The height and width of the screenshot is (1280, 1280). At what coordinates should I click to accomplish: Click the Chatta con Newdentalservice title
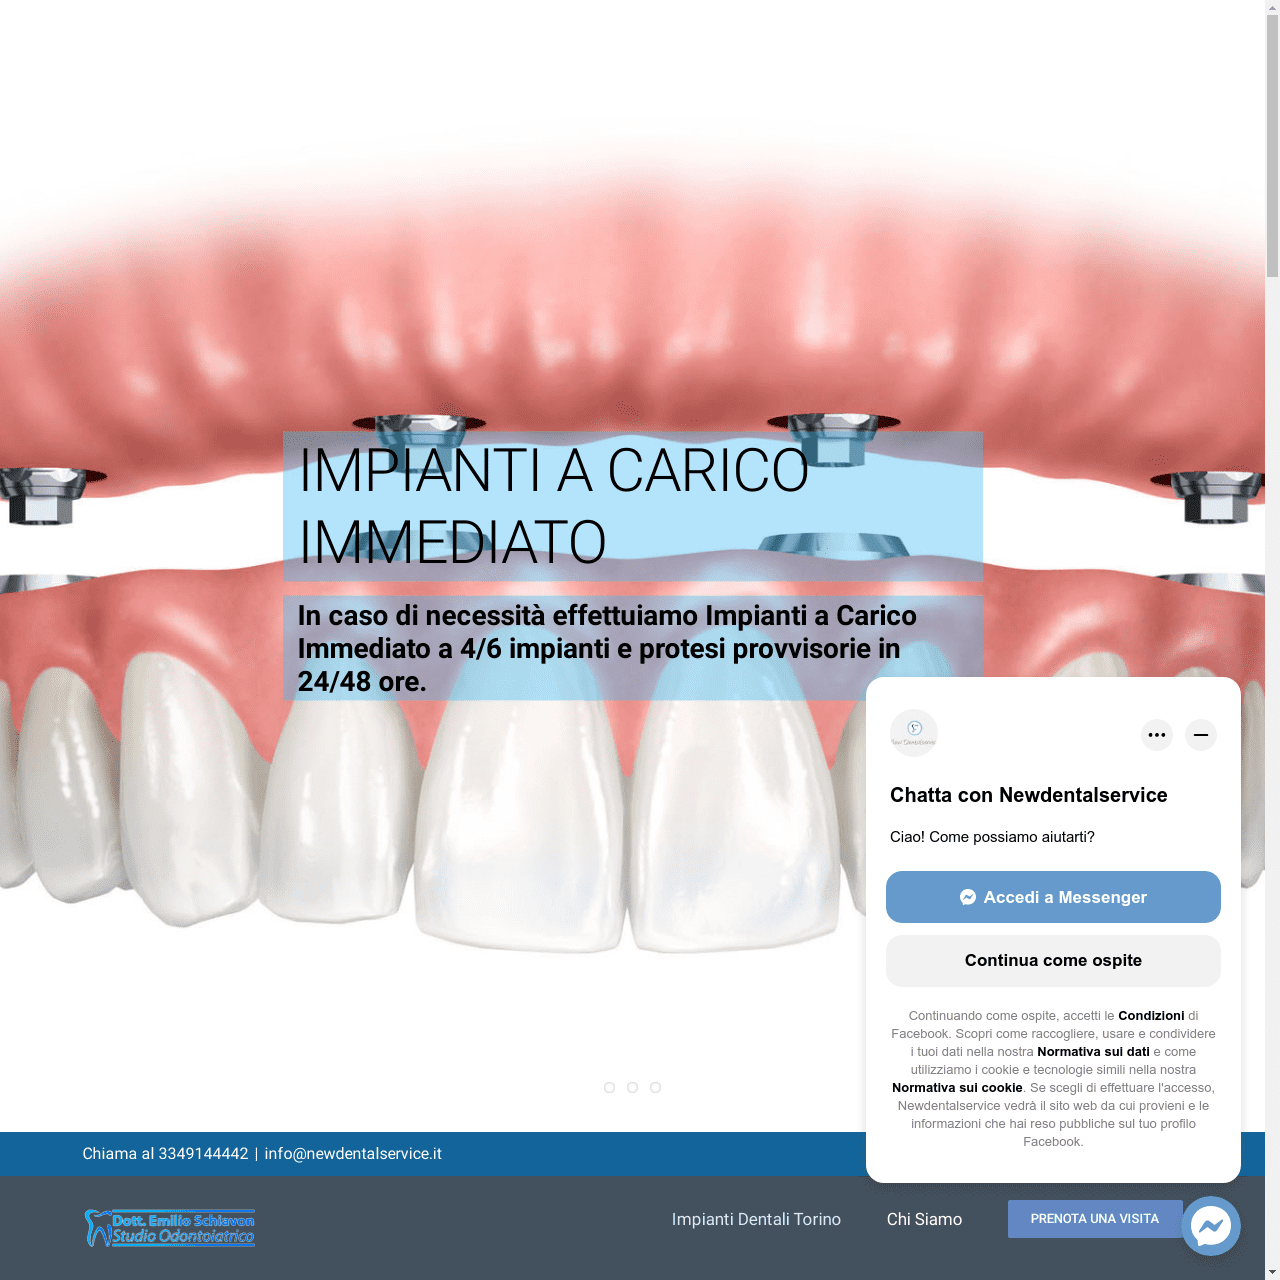pyautogui.click(x=1029, y=795)
